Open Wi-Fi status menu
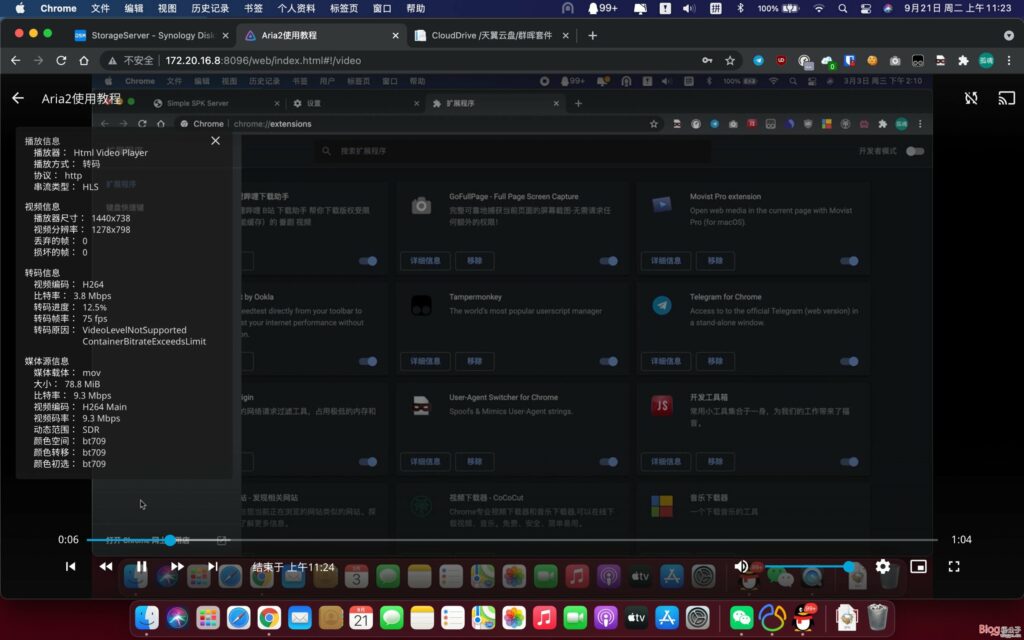This screenshot has height=640, width=1024. 818,8
